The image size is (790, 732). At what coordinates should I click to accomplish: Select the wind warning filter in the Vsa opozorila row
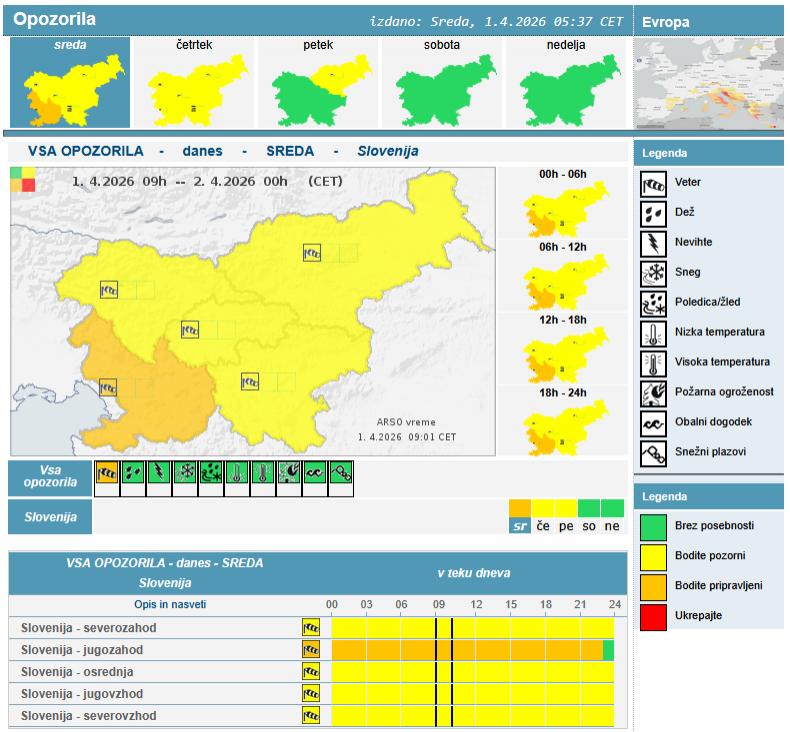click(x=107, y=473)
